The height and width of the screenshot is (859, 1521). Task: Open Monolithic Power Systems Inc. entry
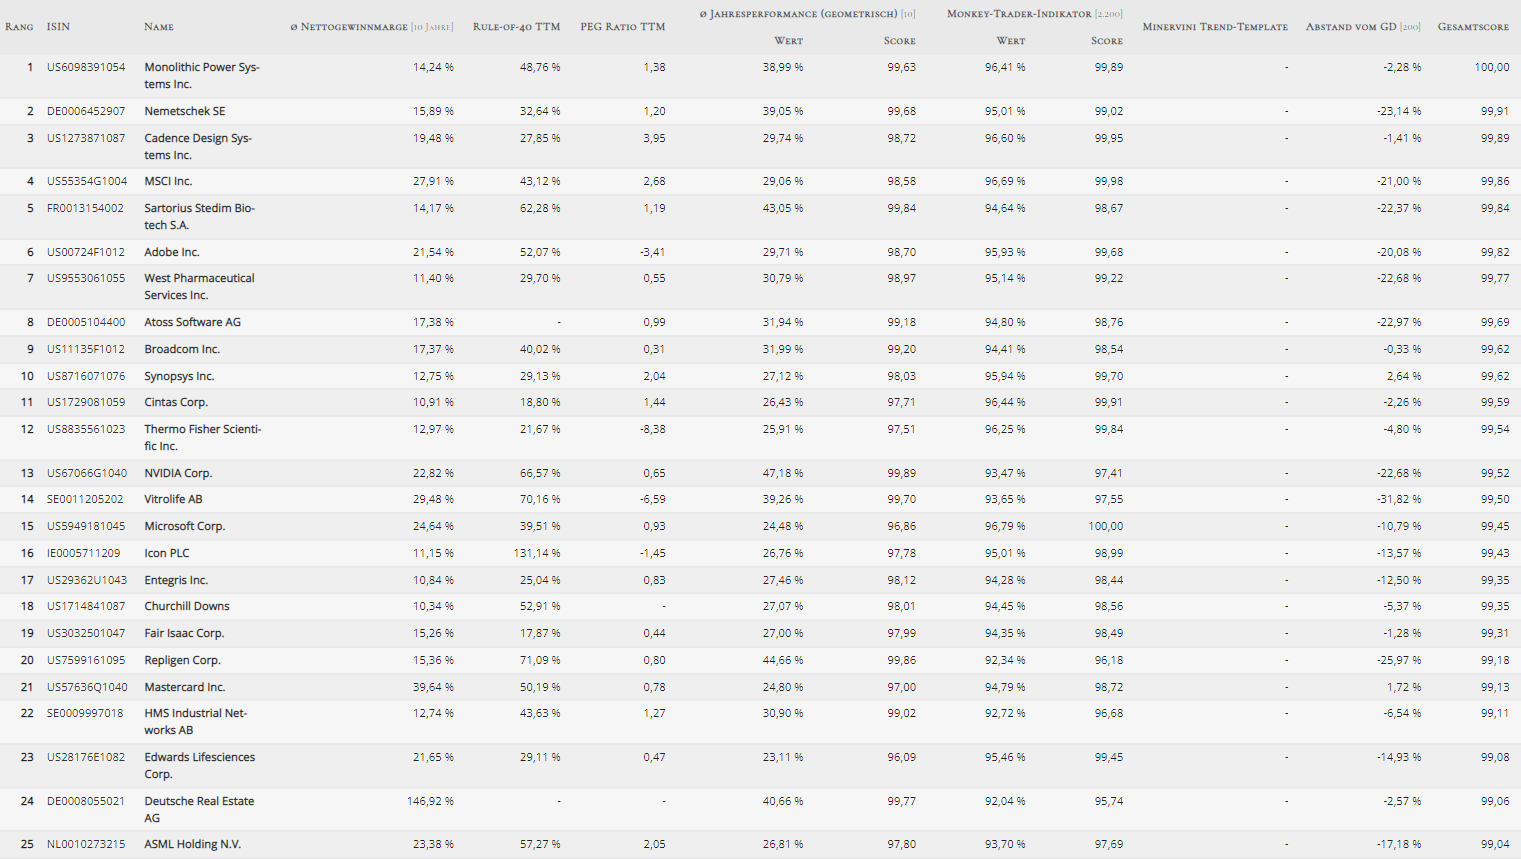point(202,76)
